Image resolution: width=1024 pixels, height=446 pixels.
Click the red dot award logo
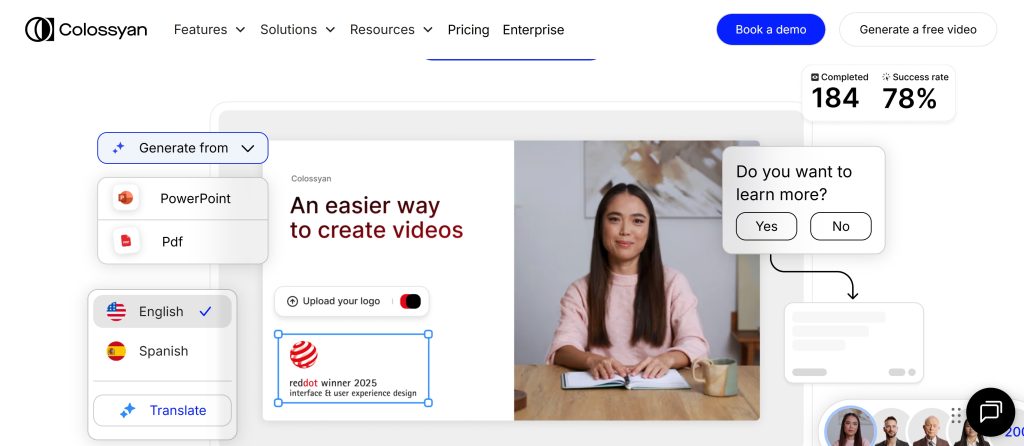[x=304, y=354]
